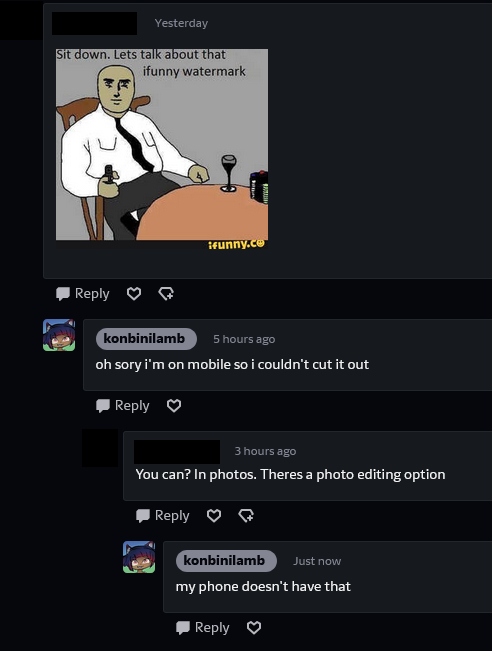Image resolution: width=492 pixels, height=651 pixels.
Task: Click the "Just now" timestamp
Action: point(317,561)
